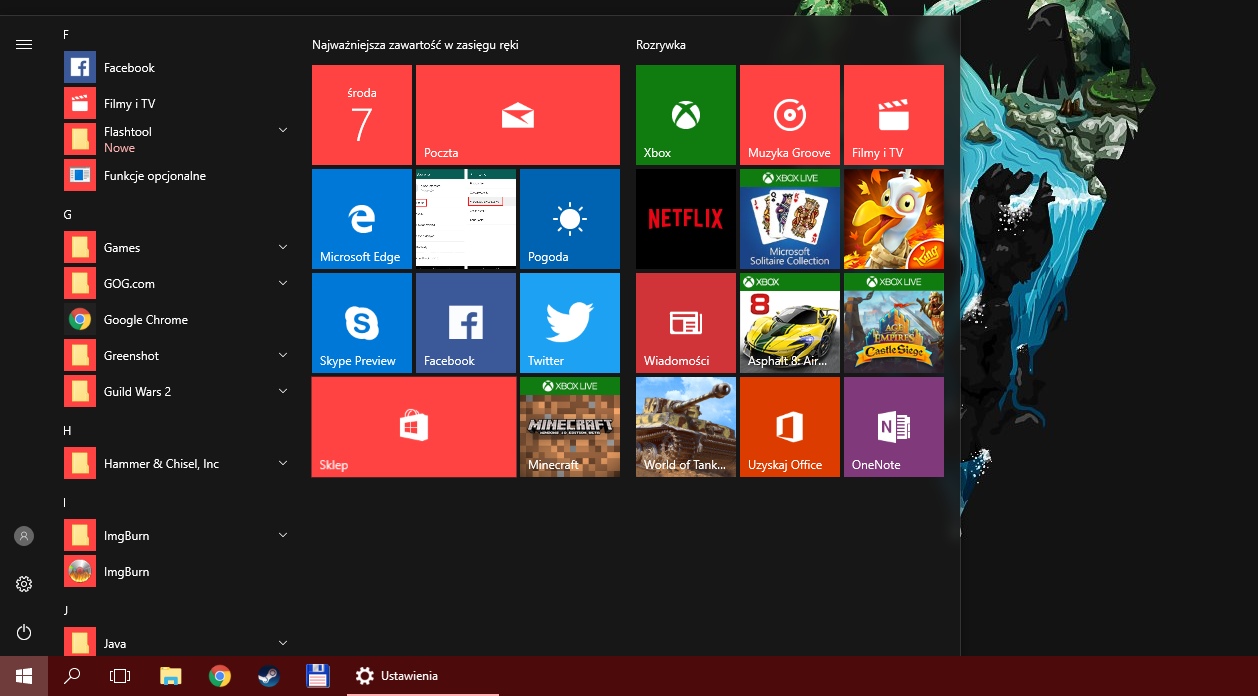Open the King game tile with the duck
Viewport: 1258px width, 696px height.
(894, 219)
